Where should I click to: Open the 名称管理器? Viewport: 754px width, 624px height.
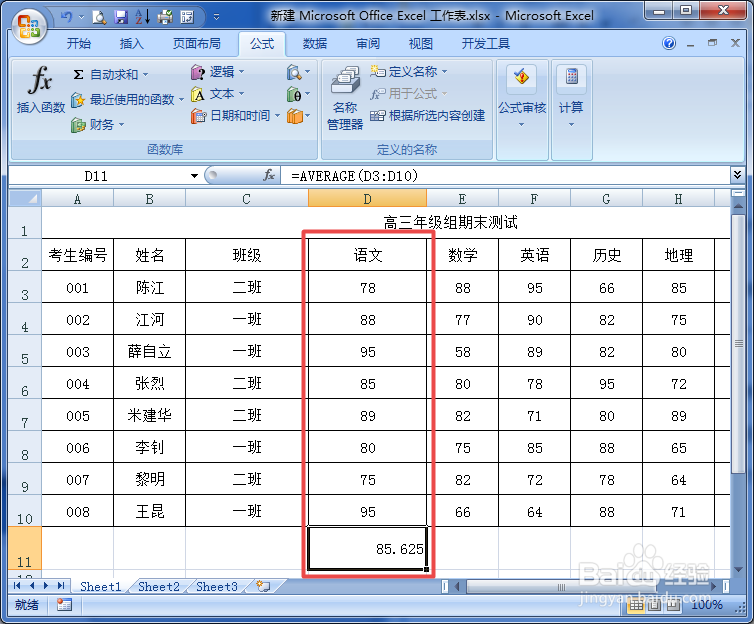(345, 99)
